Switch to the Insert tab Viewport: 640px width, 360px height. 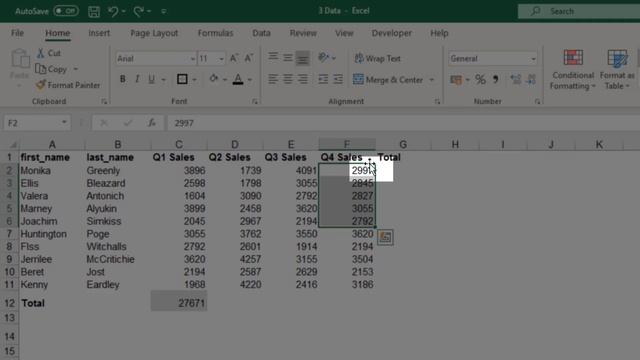click(99, 33)
